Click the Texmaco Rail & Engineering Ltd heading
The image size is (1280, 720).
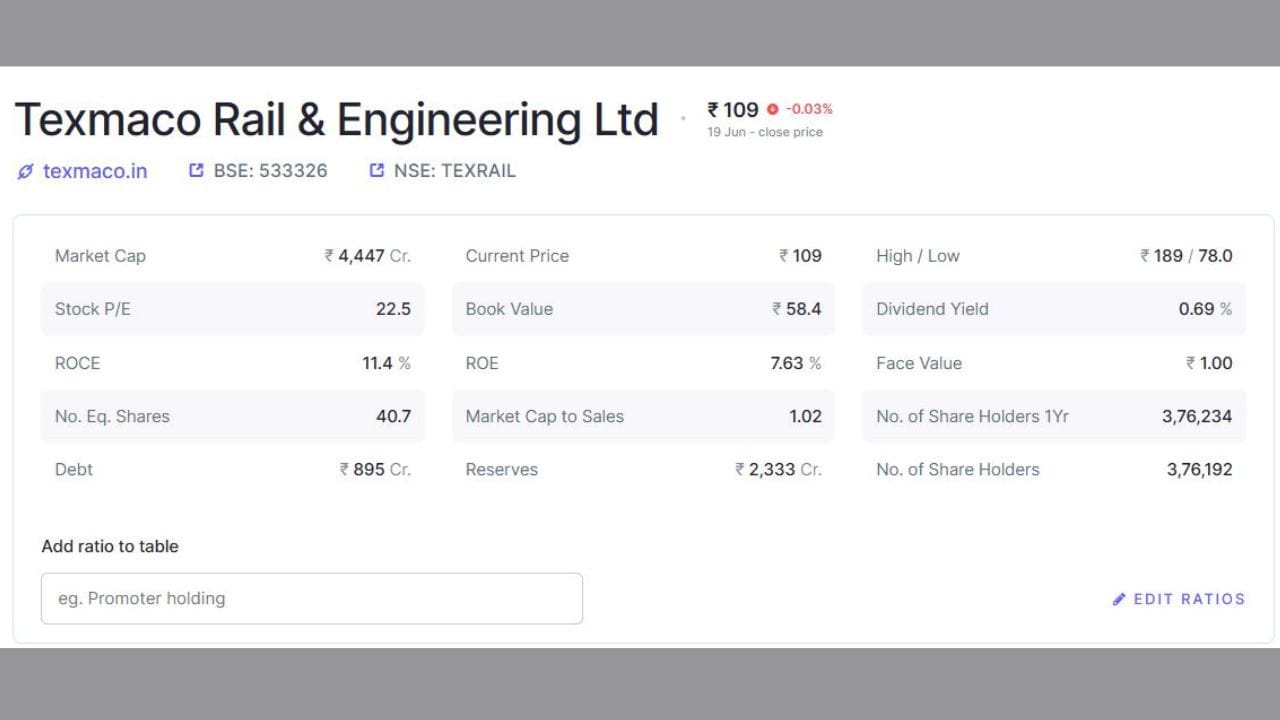coord(336,119)
